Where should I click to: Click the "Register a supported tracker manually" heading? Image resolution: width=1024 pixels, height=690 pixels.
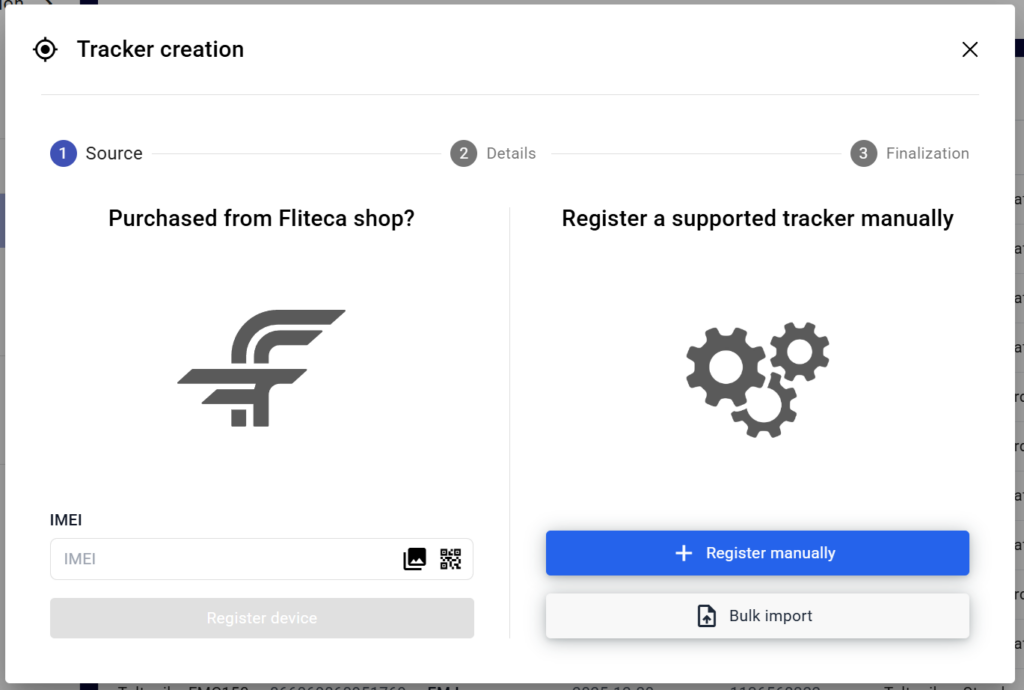(x=757, y=218)
